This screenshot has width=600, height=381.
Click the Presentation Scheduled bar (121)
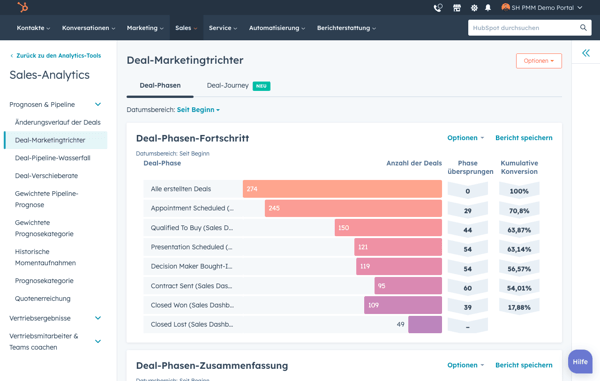pos(398,247)
